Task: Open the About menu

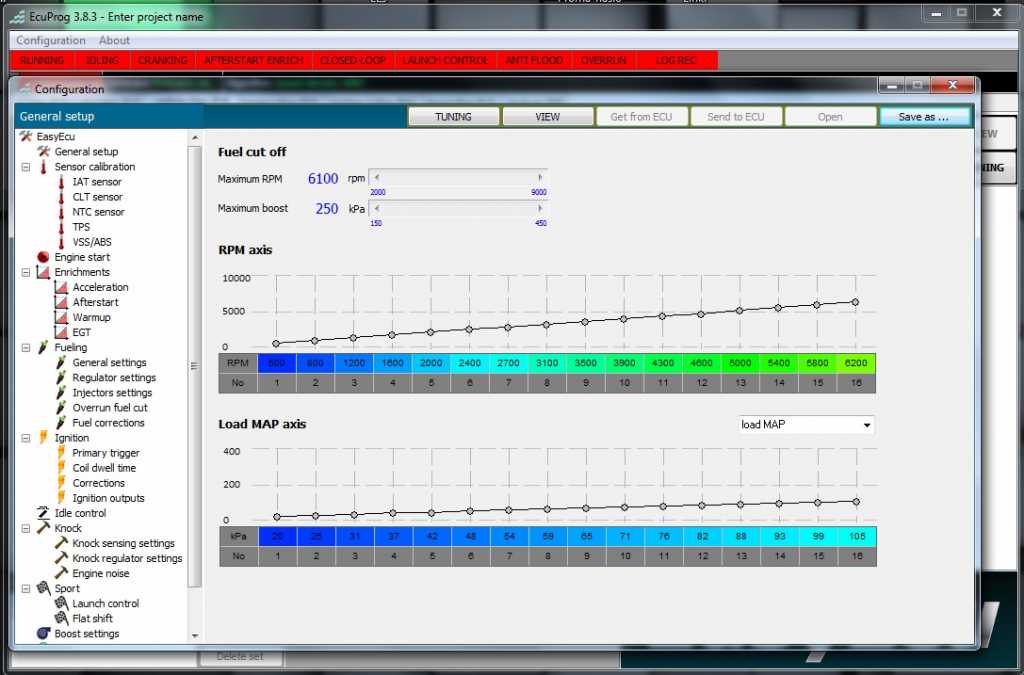Action: coord(114,40)
